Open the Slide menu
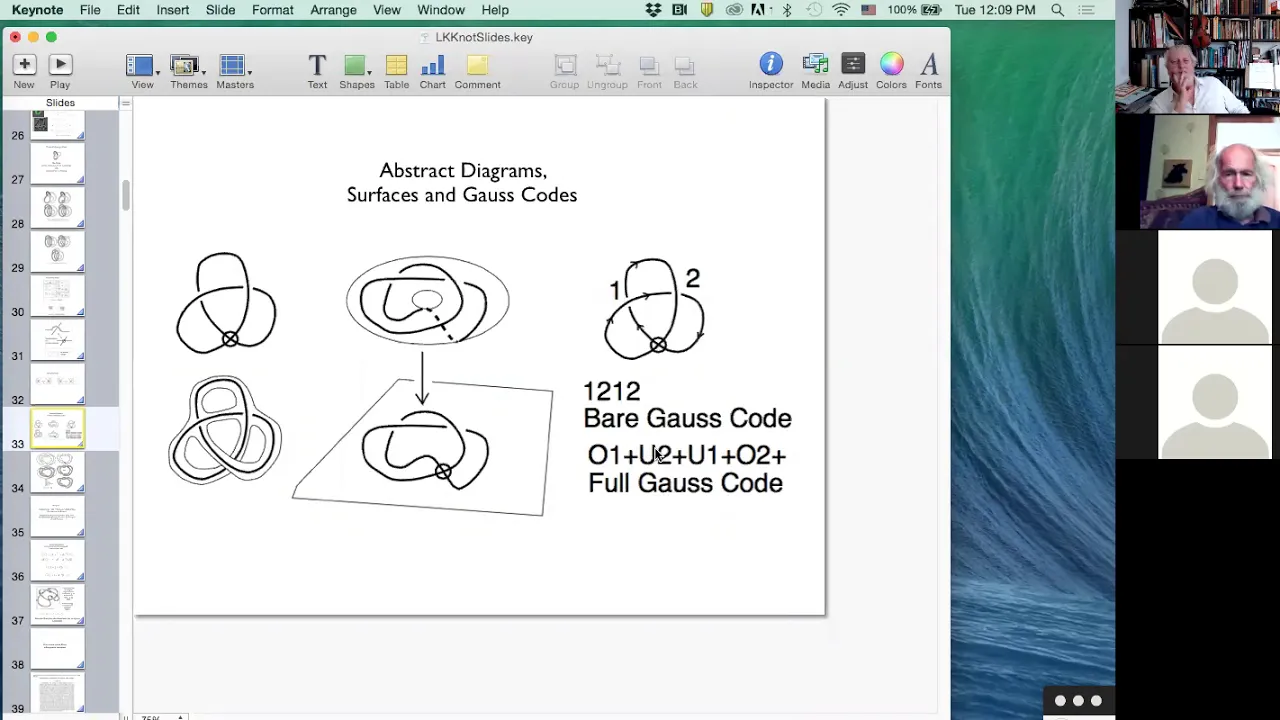The width and height of the screenshot is (1280, 720). (220, 10)
